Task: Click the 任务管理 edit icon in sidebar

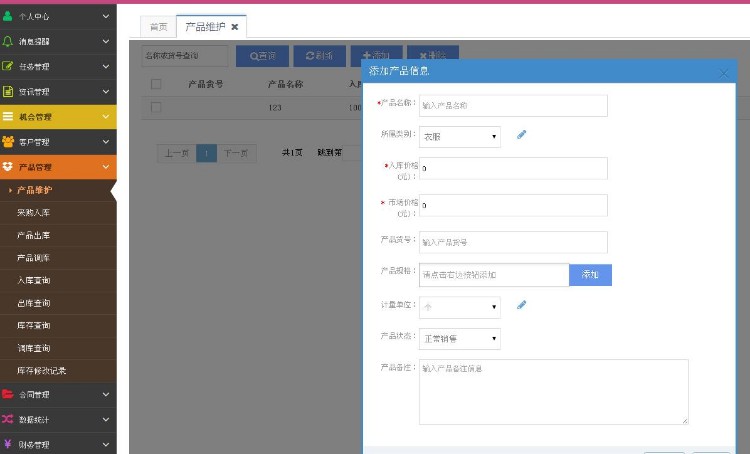Action: point(8,66)
